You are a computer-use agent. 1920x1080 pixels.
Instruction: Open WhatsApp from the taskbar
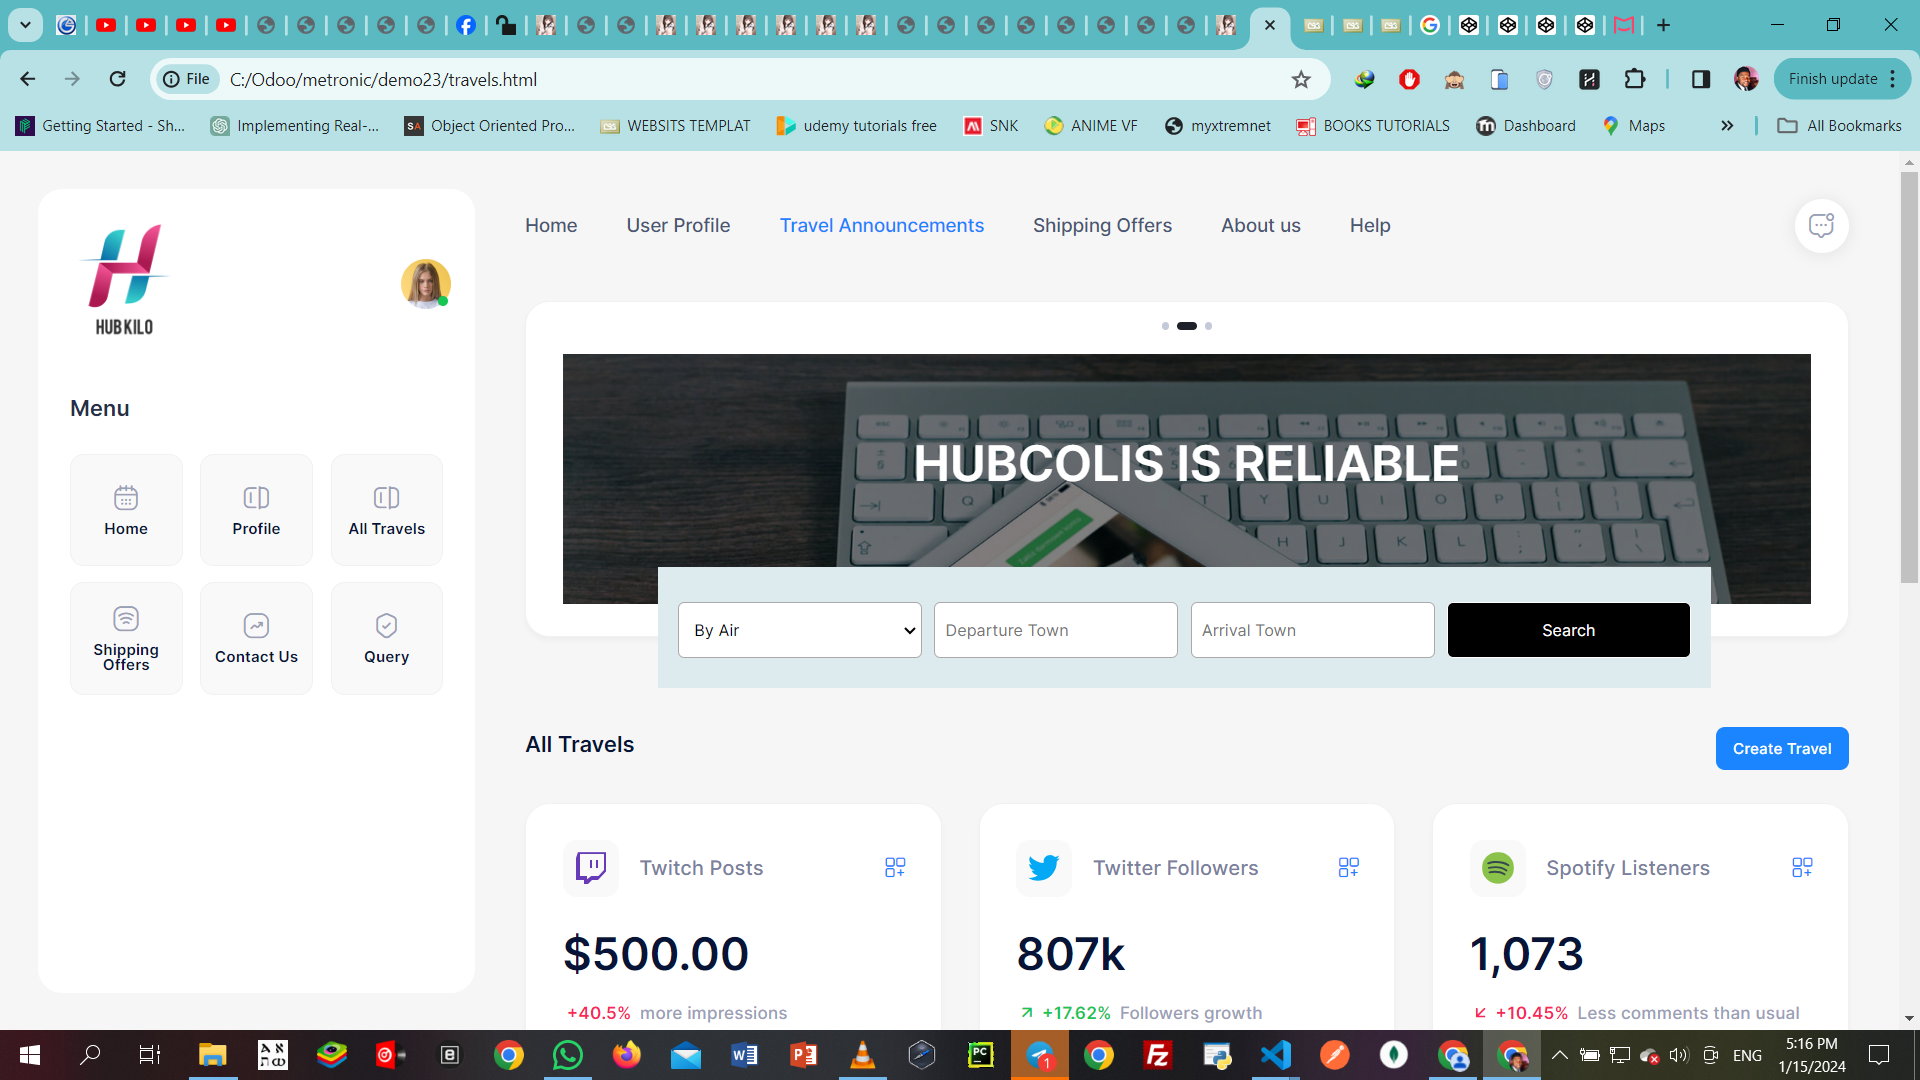567,1055
